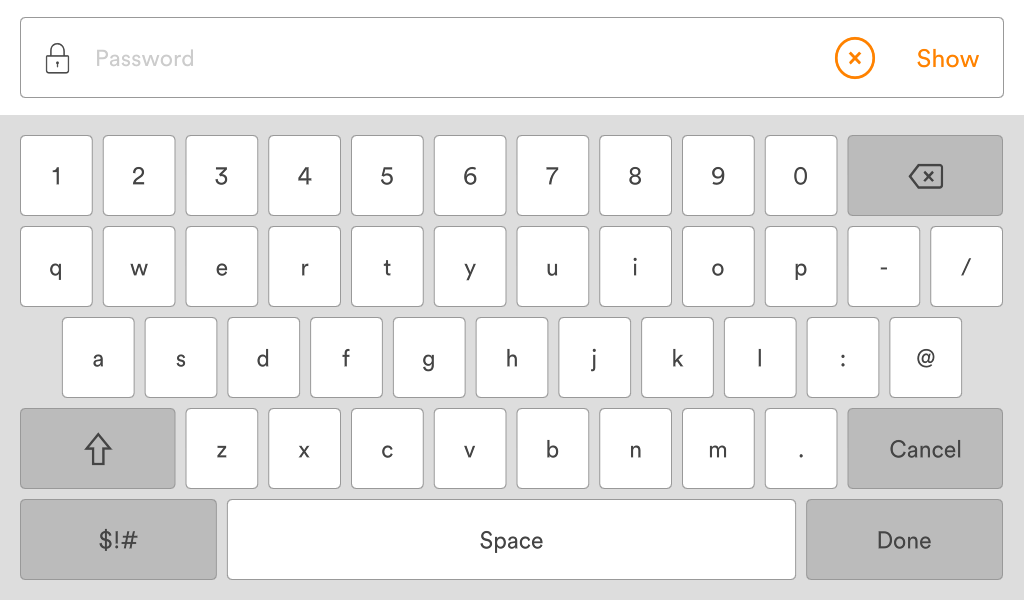Tap the Space bar

[511, 540]
